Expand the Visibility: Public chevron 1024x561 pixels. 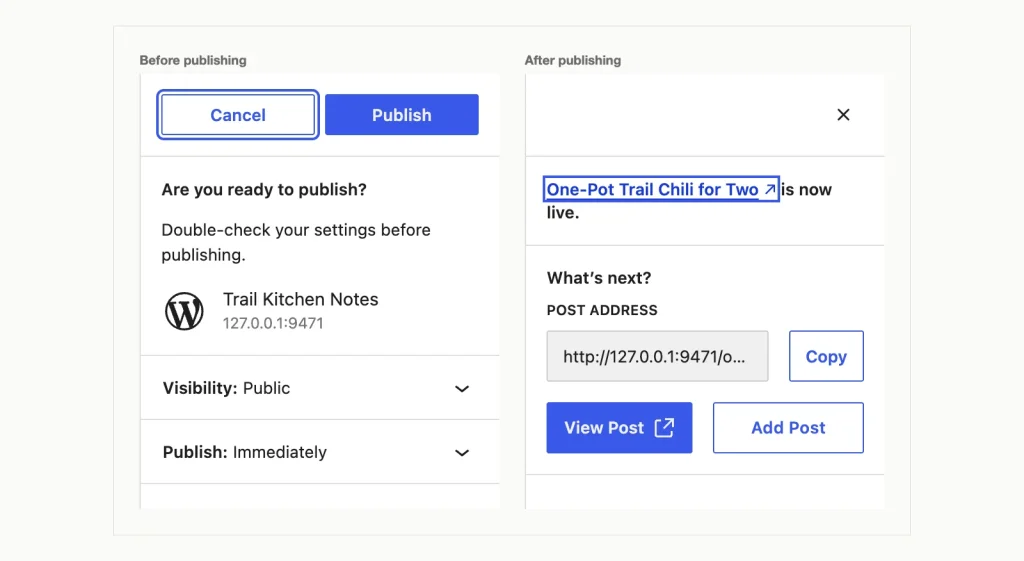[462, 389]
